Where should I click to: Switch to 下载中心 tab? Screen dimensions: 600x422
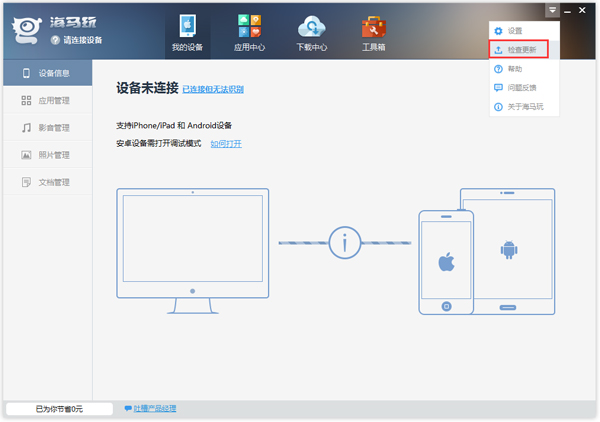(x=311, y=33)
